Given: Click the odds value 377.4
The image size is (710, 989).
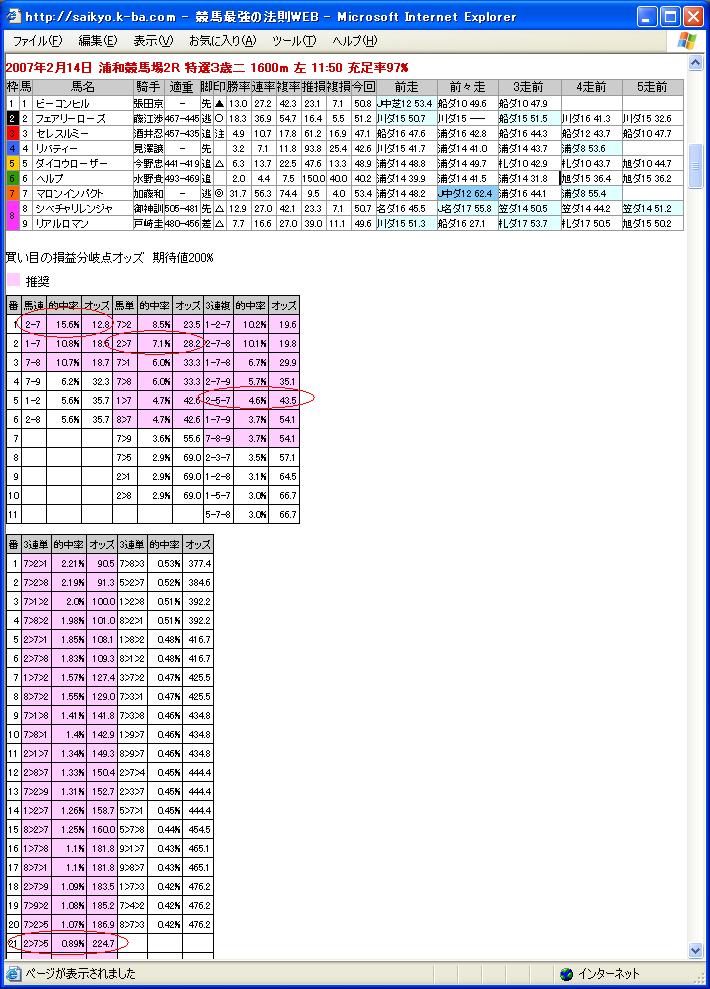Looking at the screenshot, I should tap(199, 563).
